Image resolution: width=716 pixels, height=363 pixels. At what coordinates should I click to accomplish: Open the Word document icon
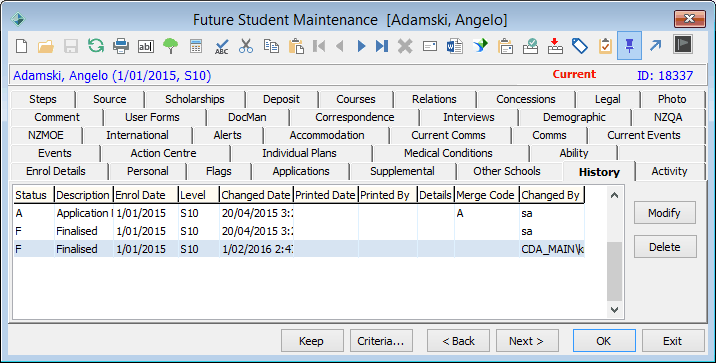[455, 46]
